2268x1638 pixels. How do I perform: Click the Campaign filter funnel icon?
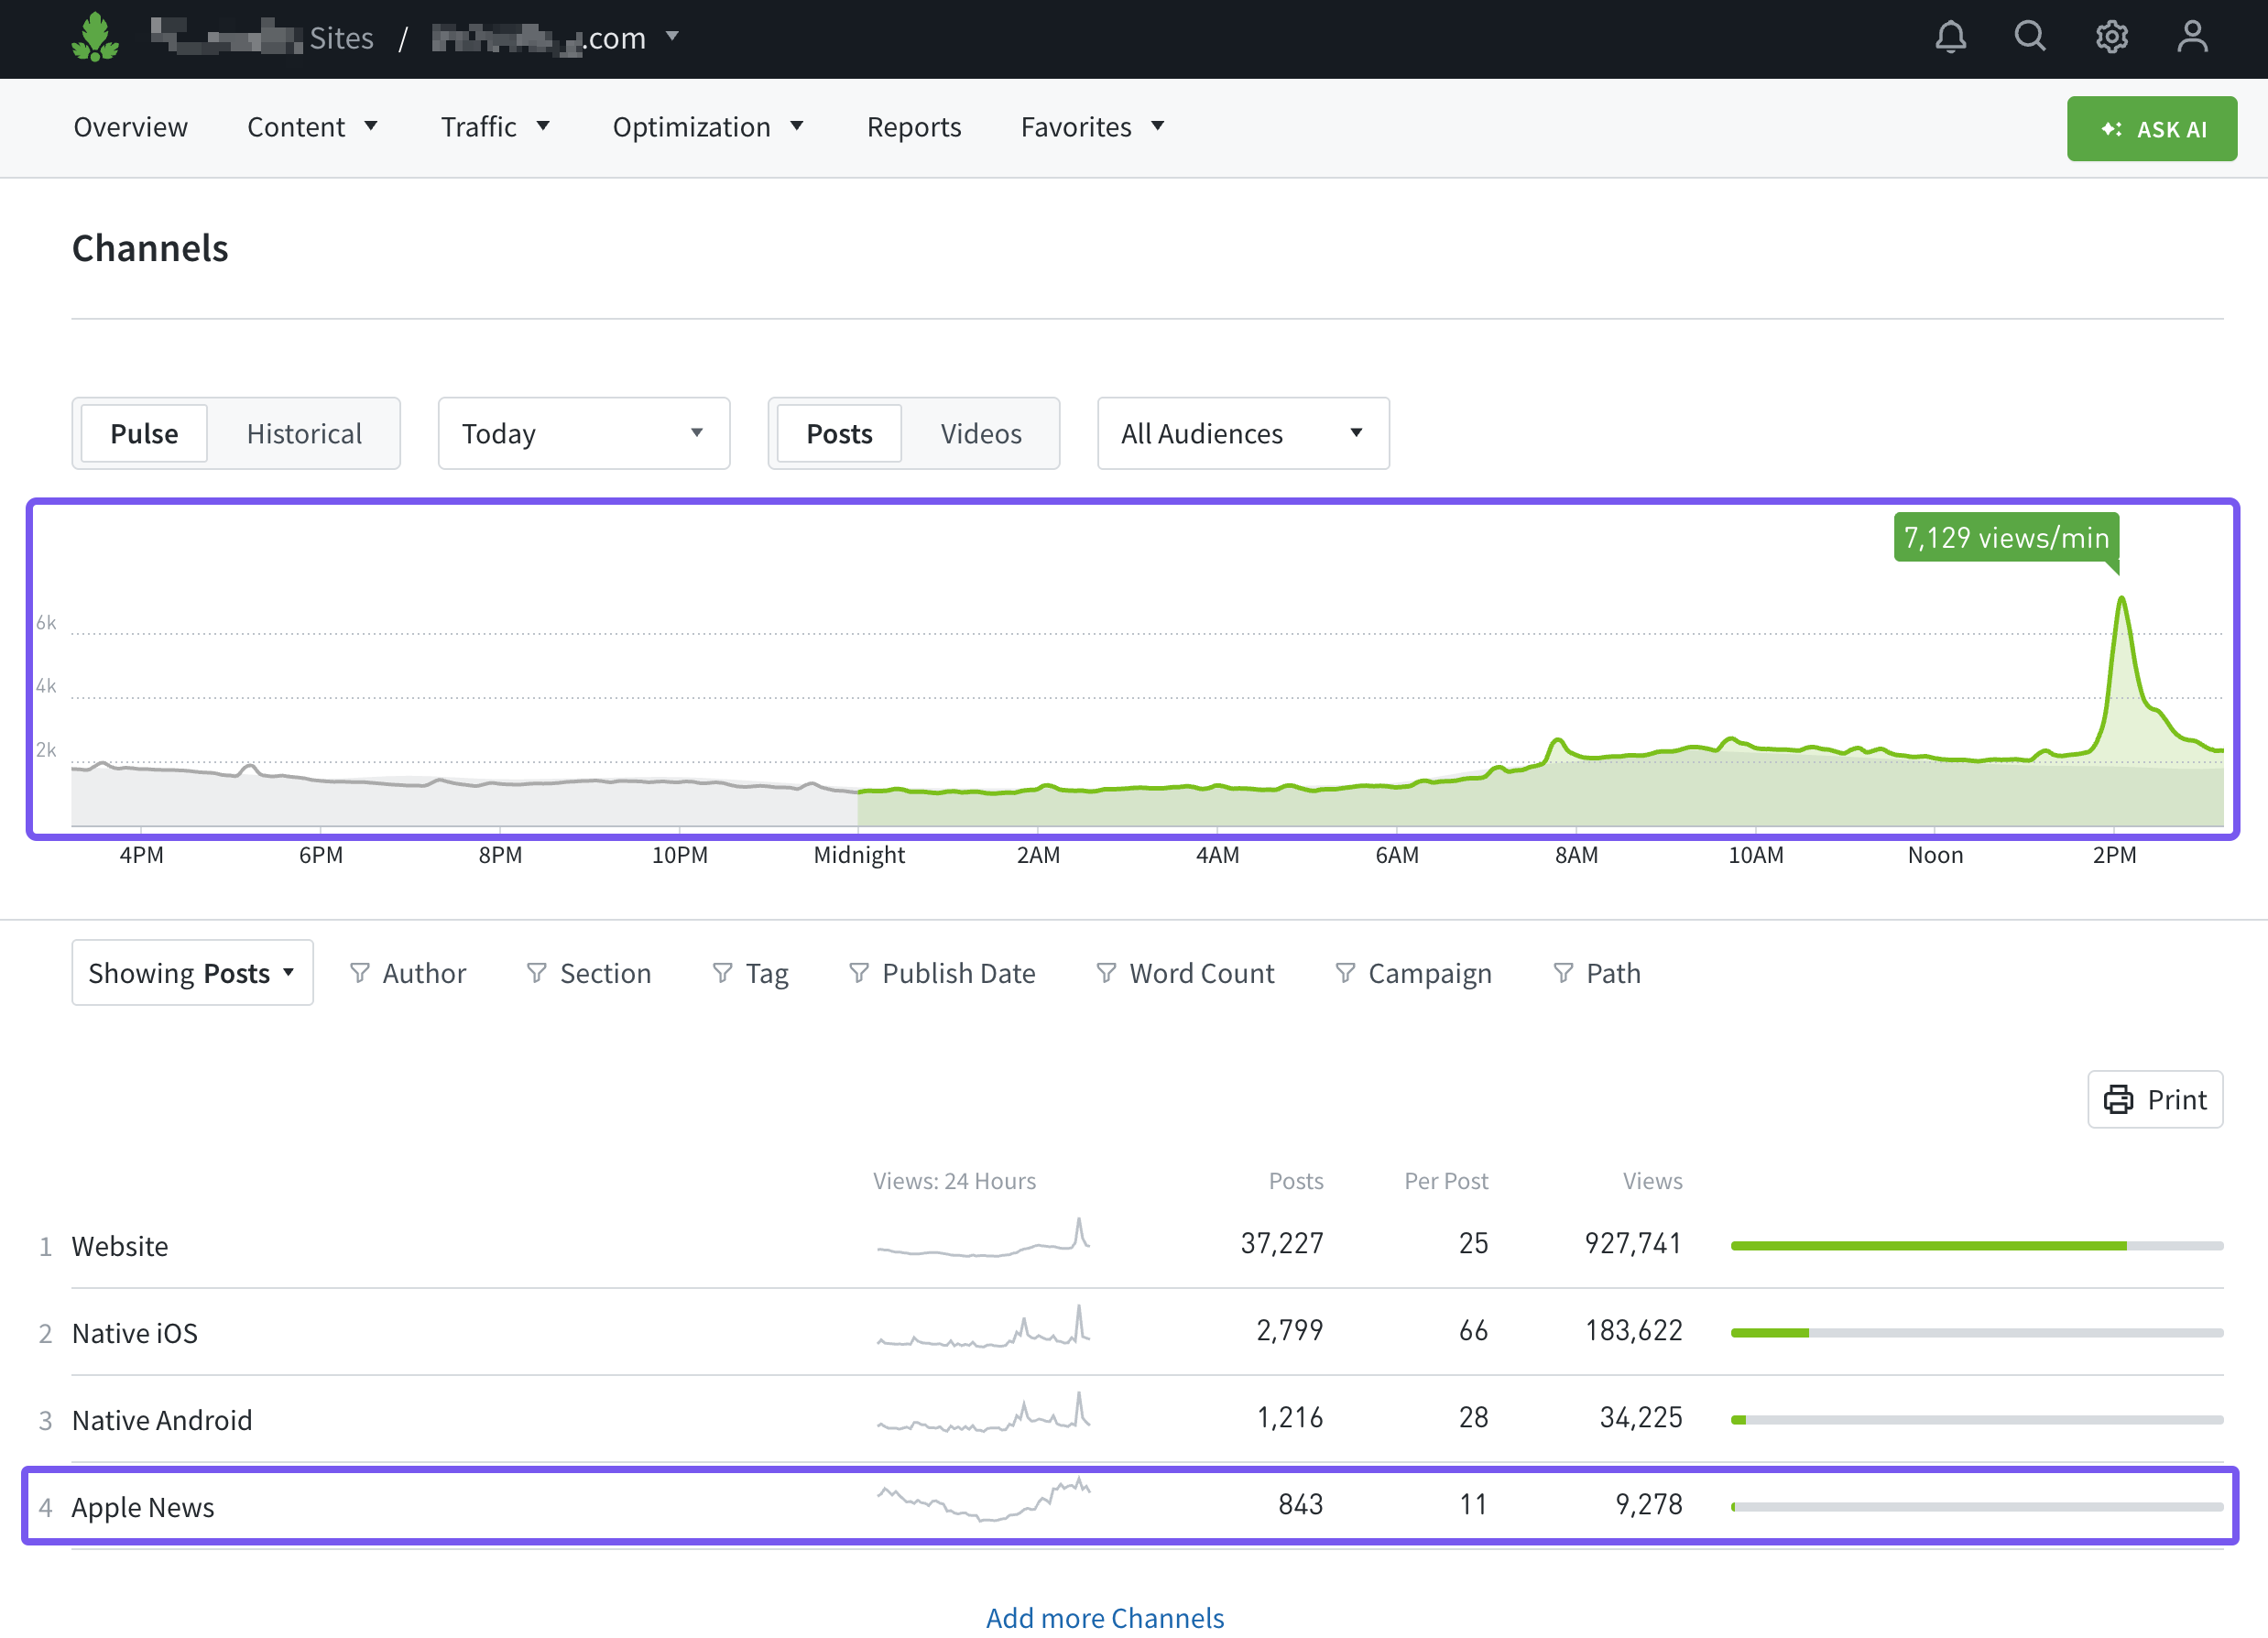pos(1345,972)
